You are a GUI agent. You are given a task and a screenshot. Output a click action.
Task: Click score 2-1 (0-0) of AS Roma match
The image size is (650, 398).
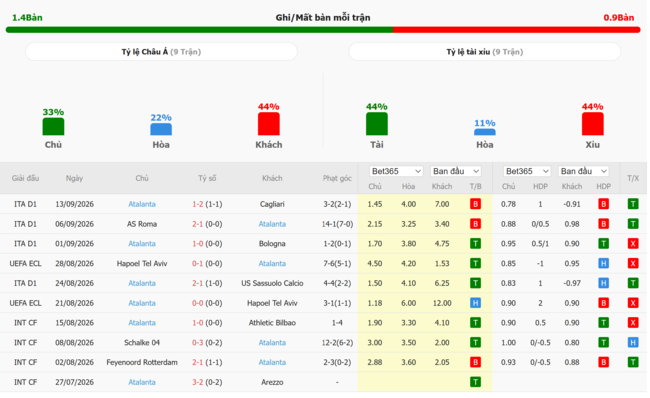[207, 224]
